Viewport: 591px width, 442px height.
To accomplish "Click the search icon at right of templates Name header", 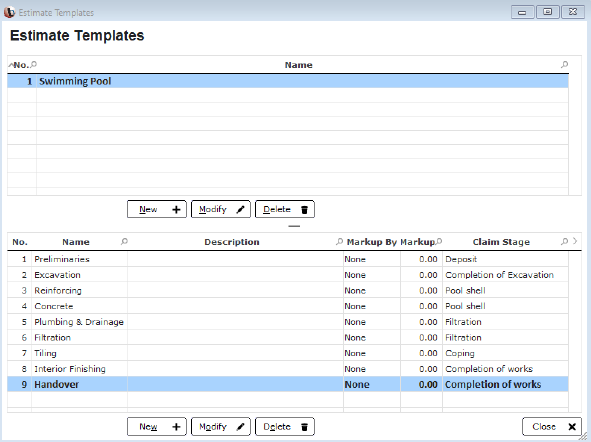I will pos(564,64).
